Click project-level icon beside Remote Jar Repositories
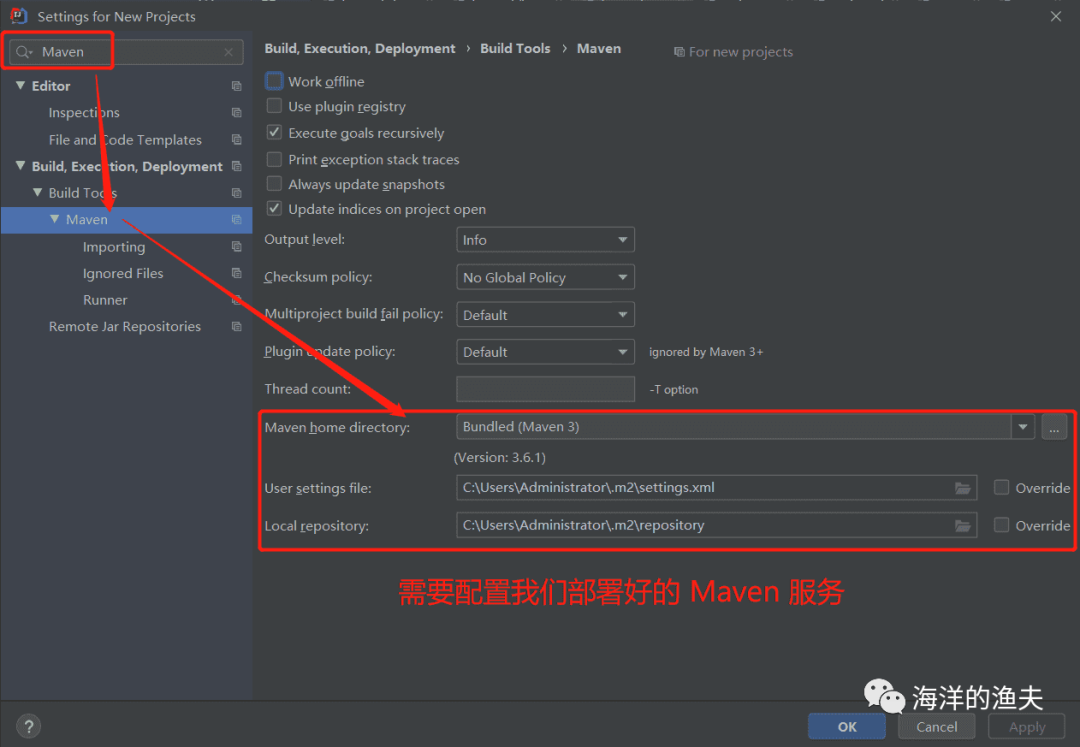The width and height of the screenshot is (1080, 747). [x=236, y=326]
